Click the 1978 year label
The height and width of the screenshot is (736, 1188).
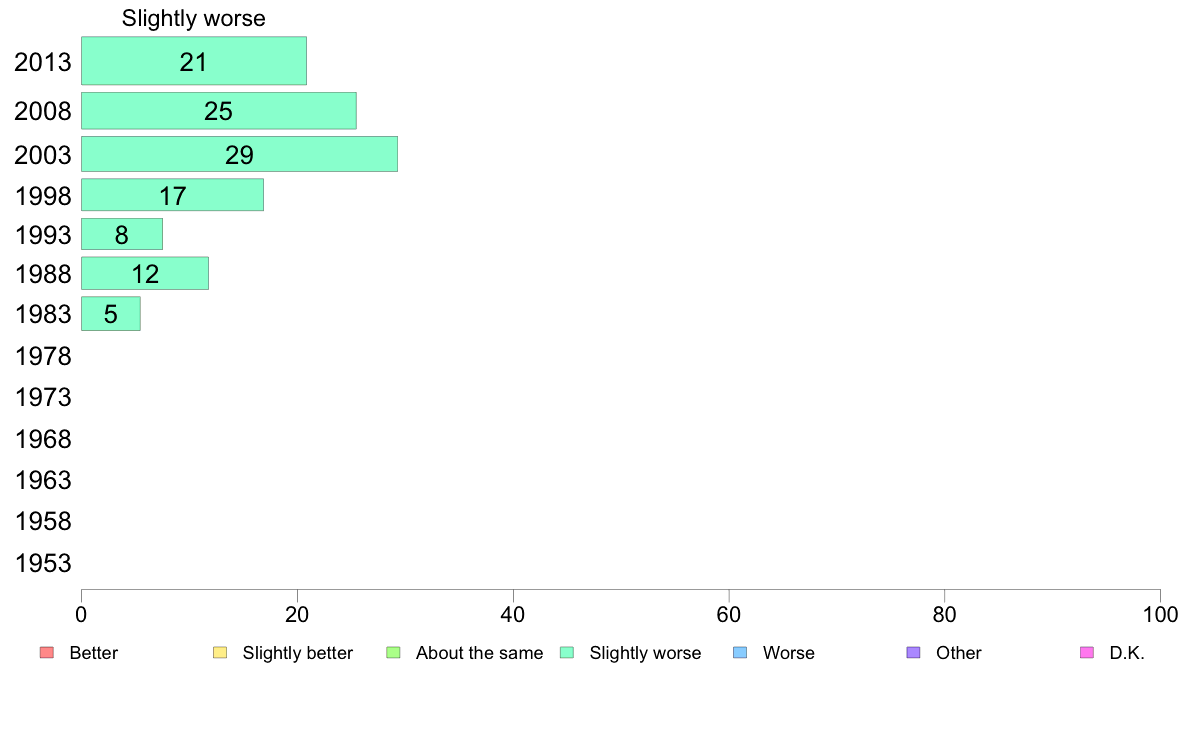click(x=43, y=356)
